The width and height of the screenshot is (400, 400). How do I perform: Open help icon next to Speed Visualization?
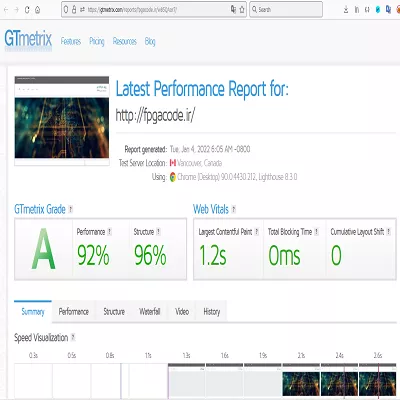pos(73,337)
